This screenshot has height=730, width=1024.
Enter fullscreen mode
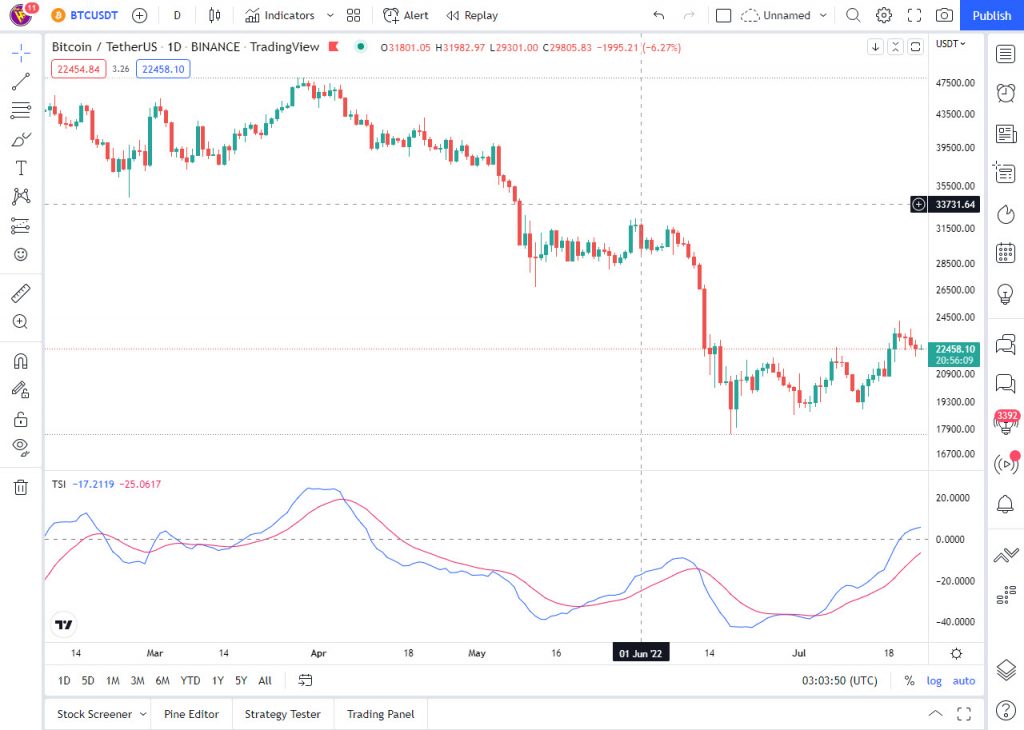[914, 16]
